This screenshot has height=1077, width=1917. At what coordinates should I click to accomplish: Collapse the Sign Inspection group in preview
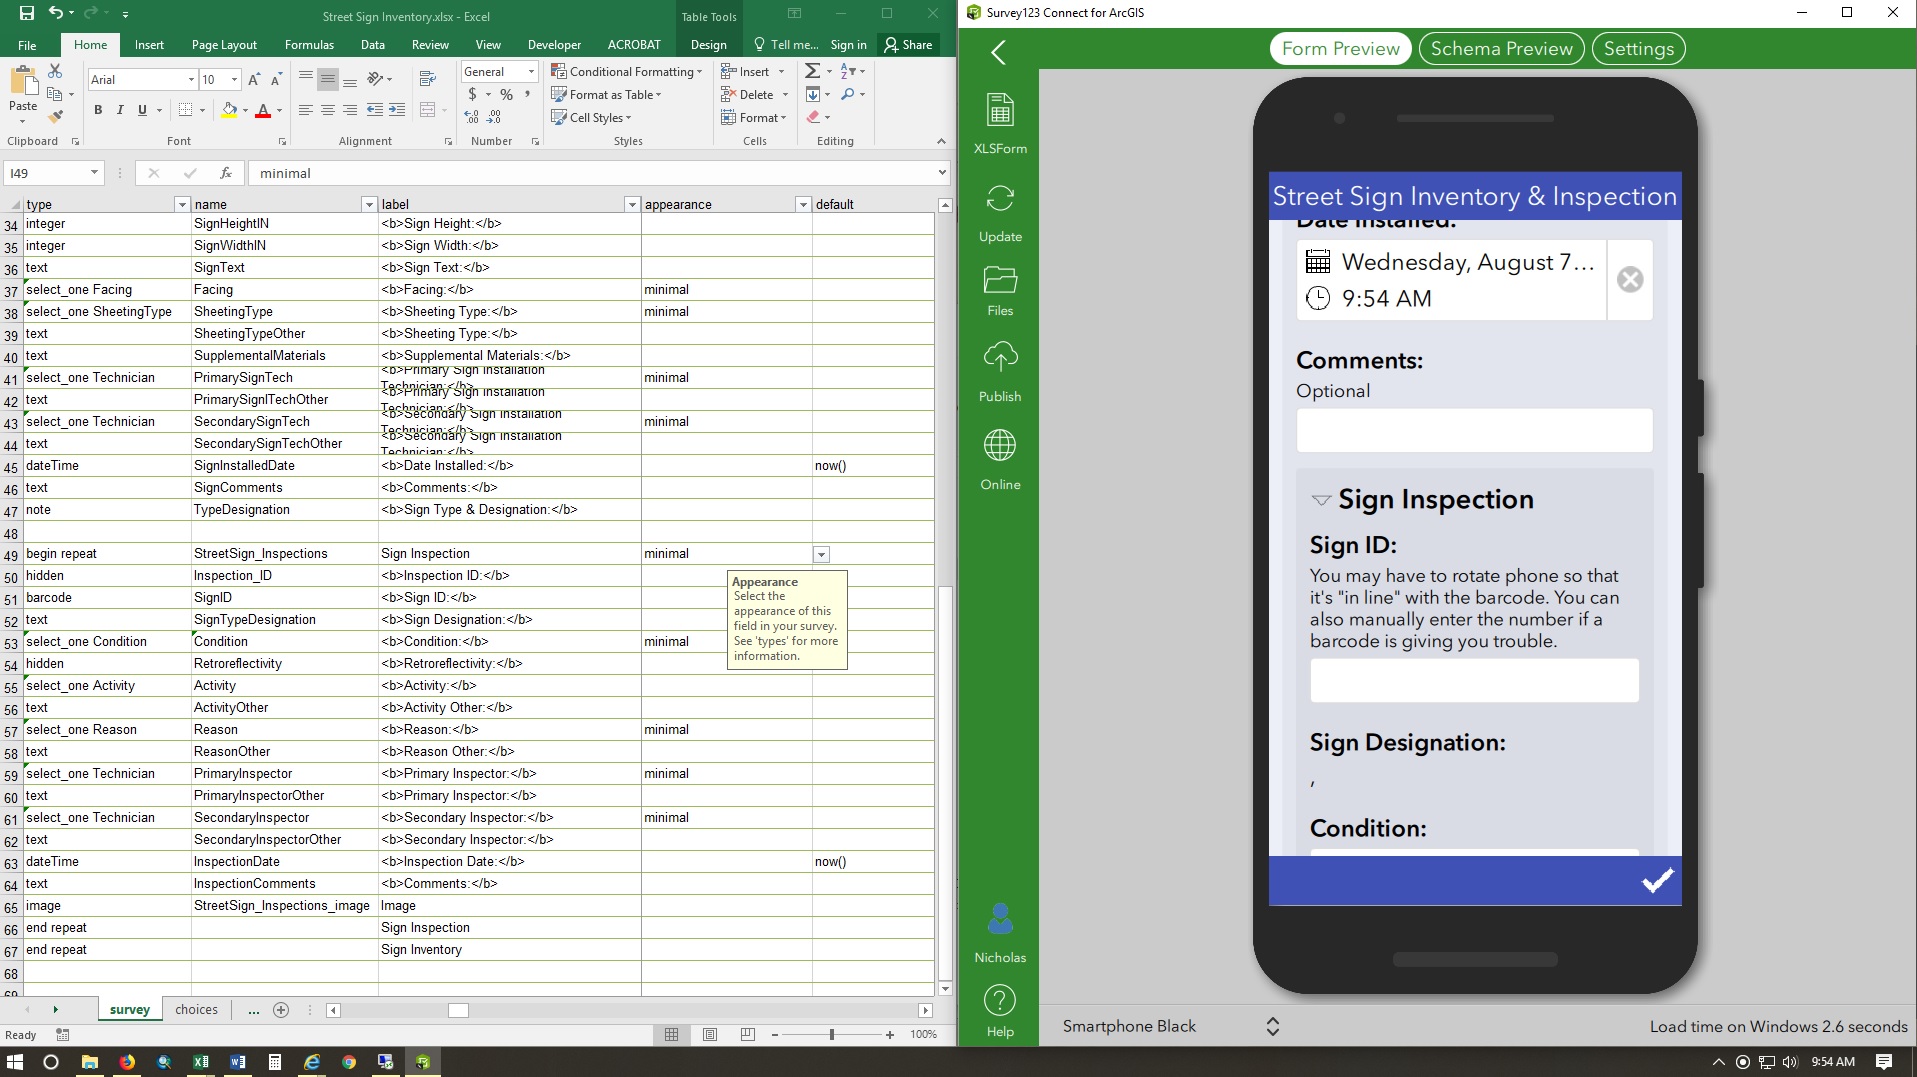1321,500
